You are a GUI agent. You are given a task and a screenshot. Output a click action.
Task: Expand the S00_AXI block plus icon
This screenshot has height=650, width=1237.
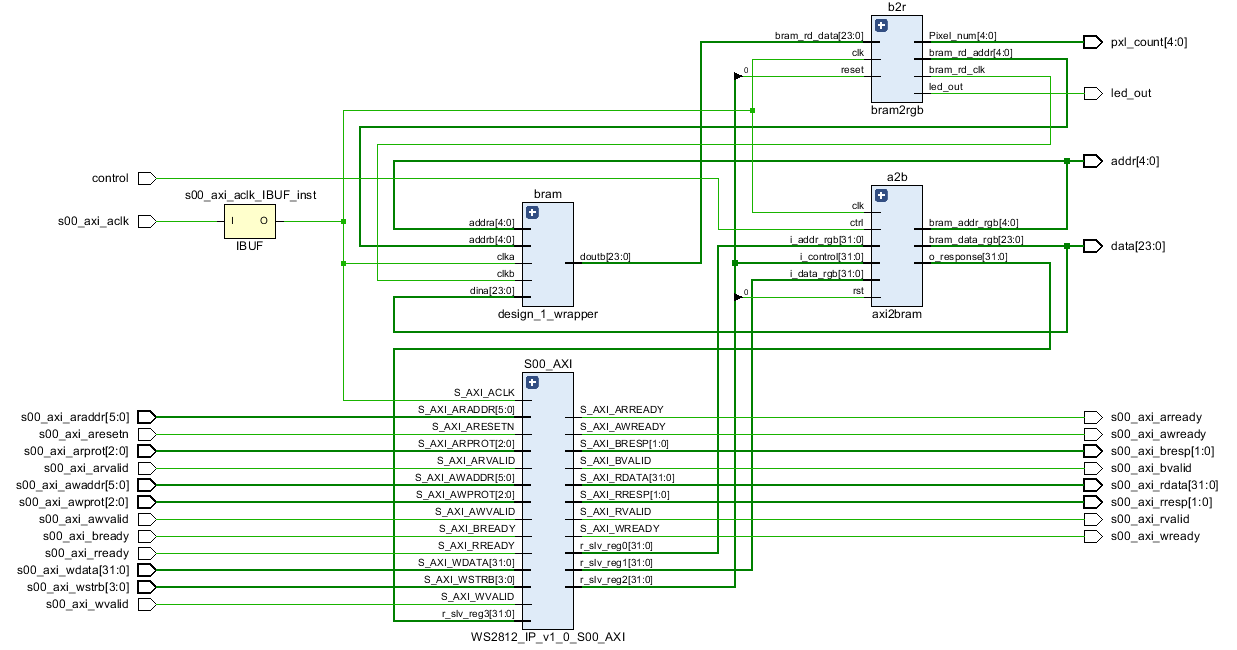531,382
